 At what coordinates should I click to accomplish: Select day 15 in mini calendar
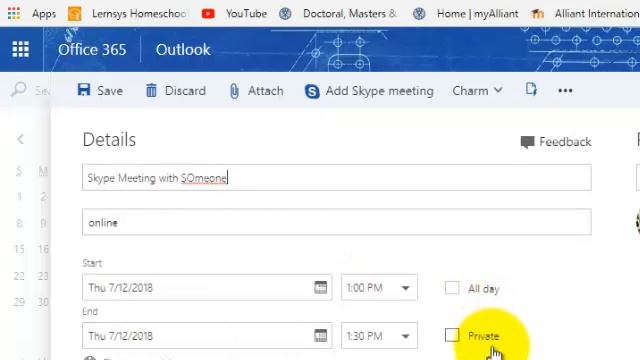(19, 249)
